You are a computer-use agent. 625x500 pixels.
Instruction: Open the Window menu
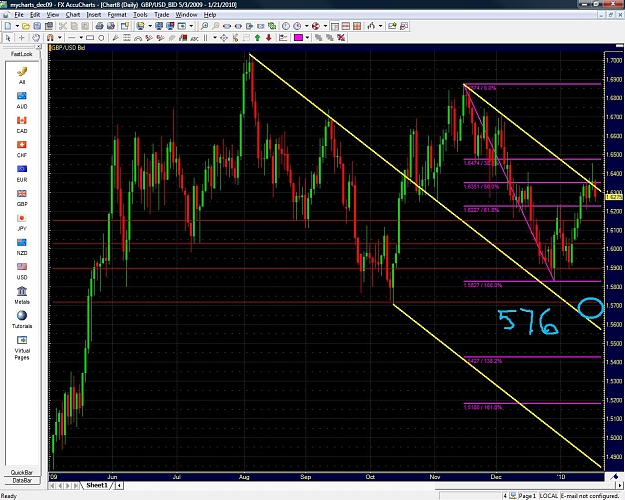coord(186,15)
